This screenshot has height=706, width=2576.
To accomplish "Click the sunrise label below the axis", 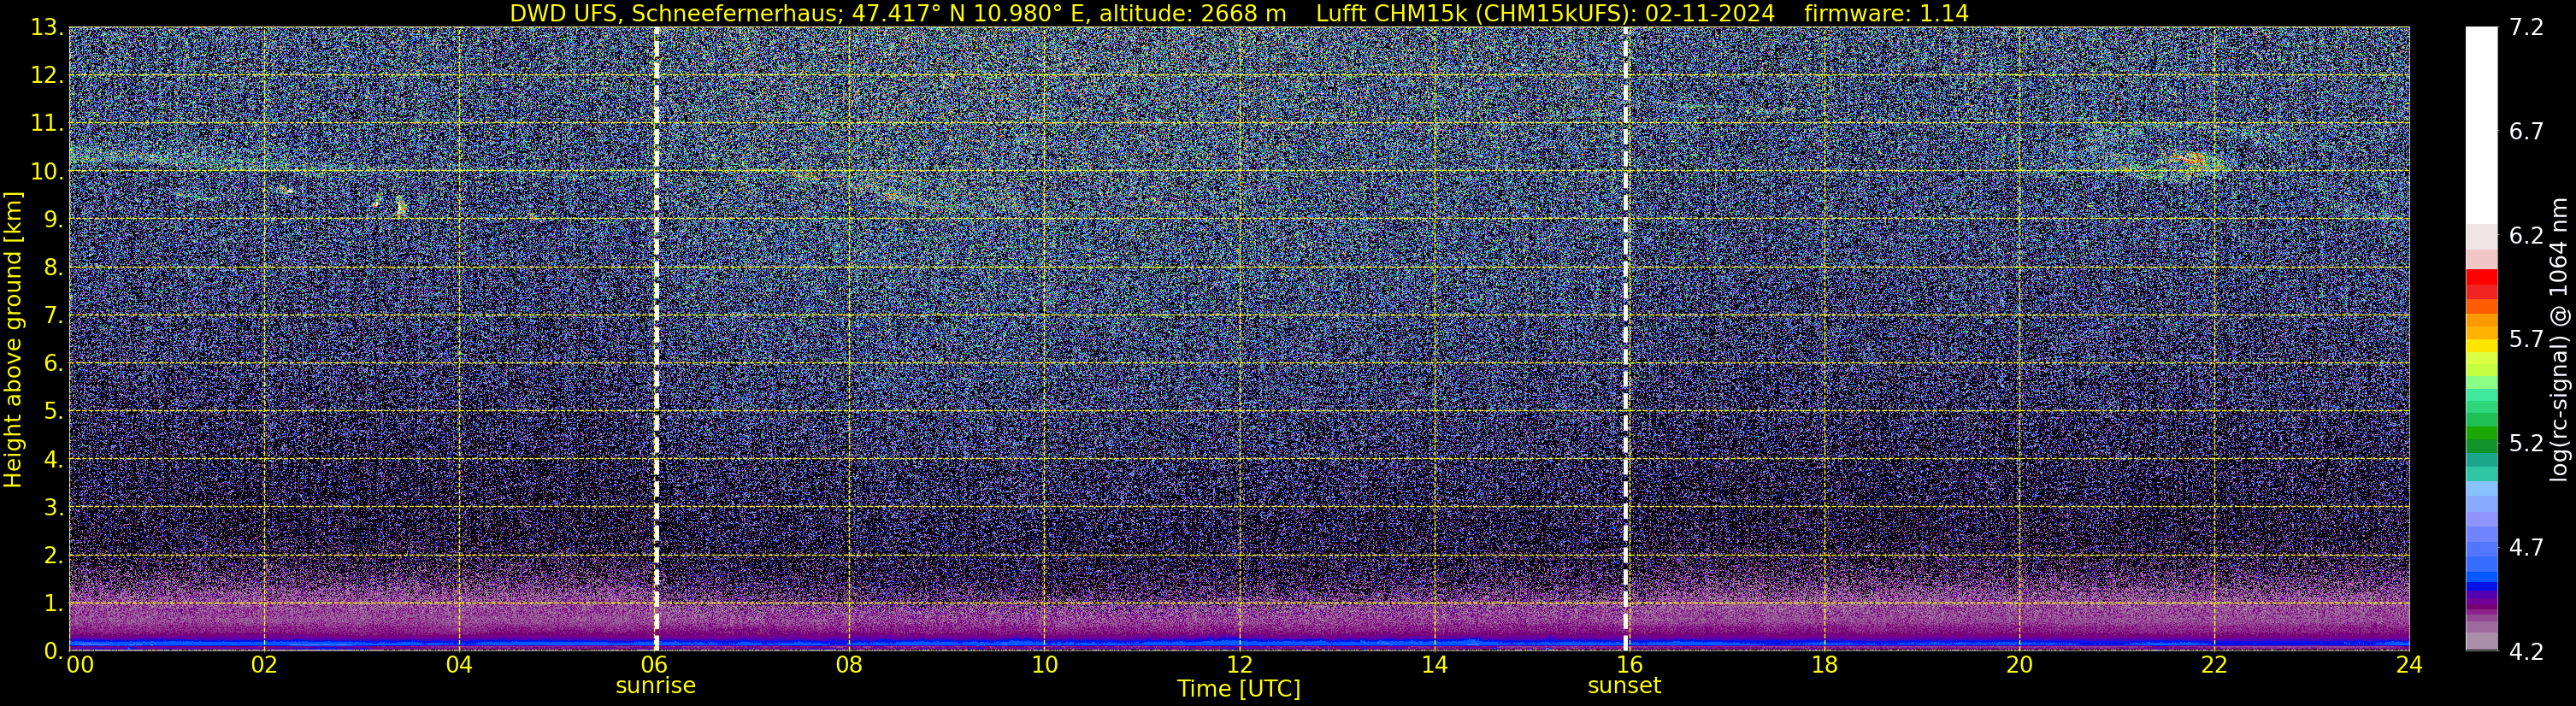I will (x=655, y=686).
